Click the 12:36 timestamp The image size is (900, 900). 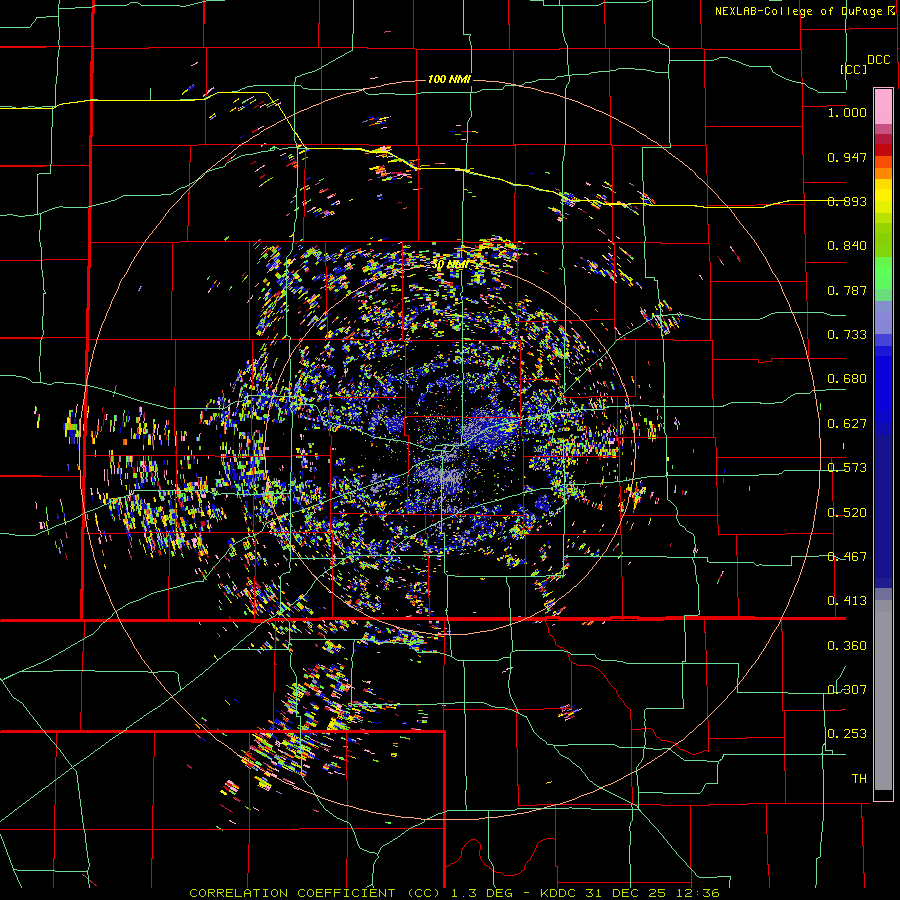(x=696, y=893)
